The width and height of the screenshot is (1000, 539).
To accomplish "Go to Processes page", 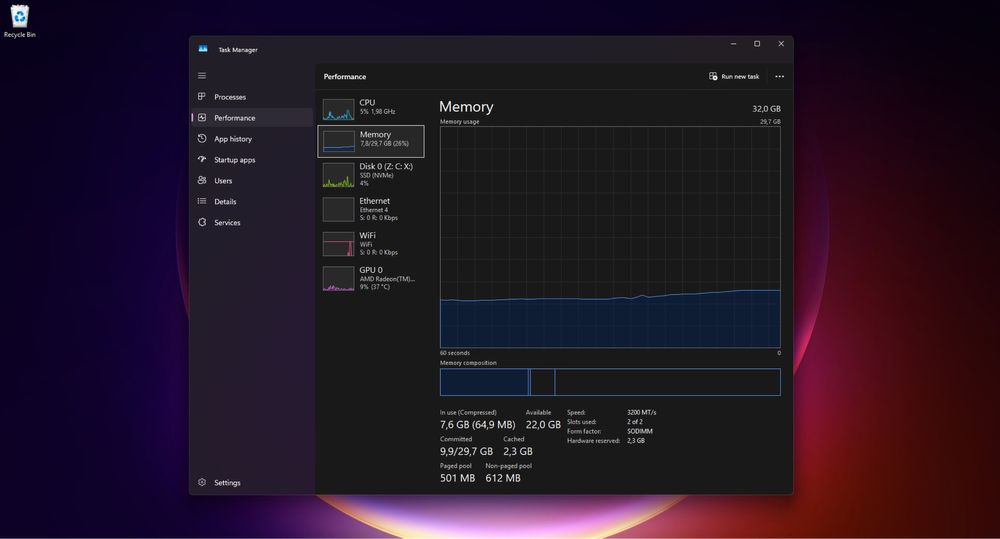I will click(x=251, y=97).
